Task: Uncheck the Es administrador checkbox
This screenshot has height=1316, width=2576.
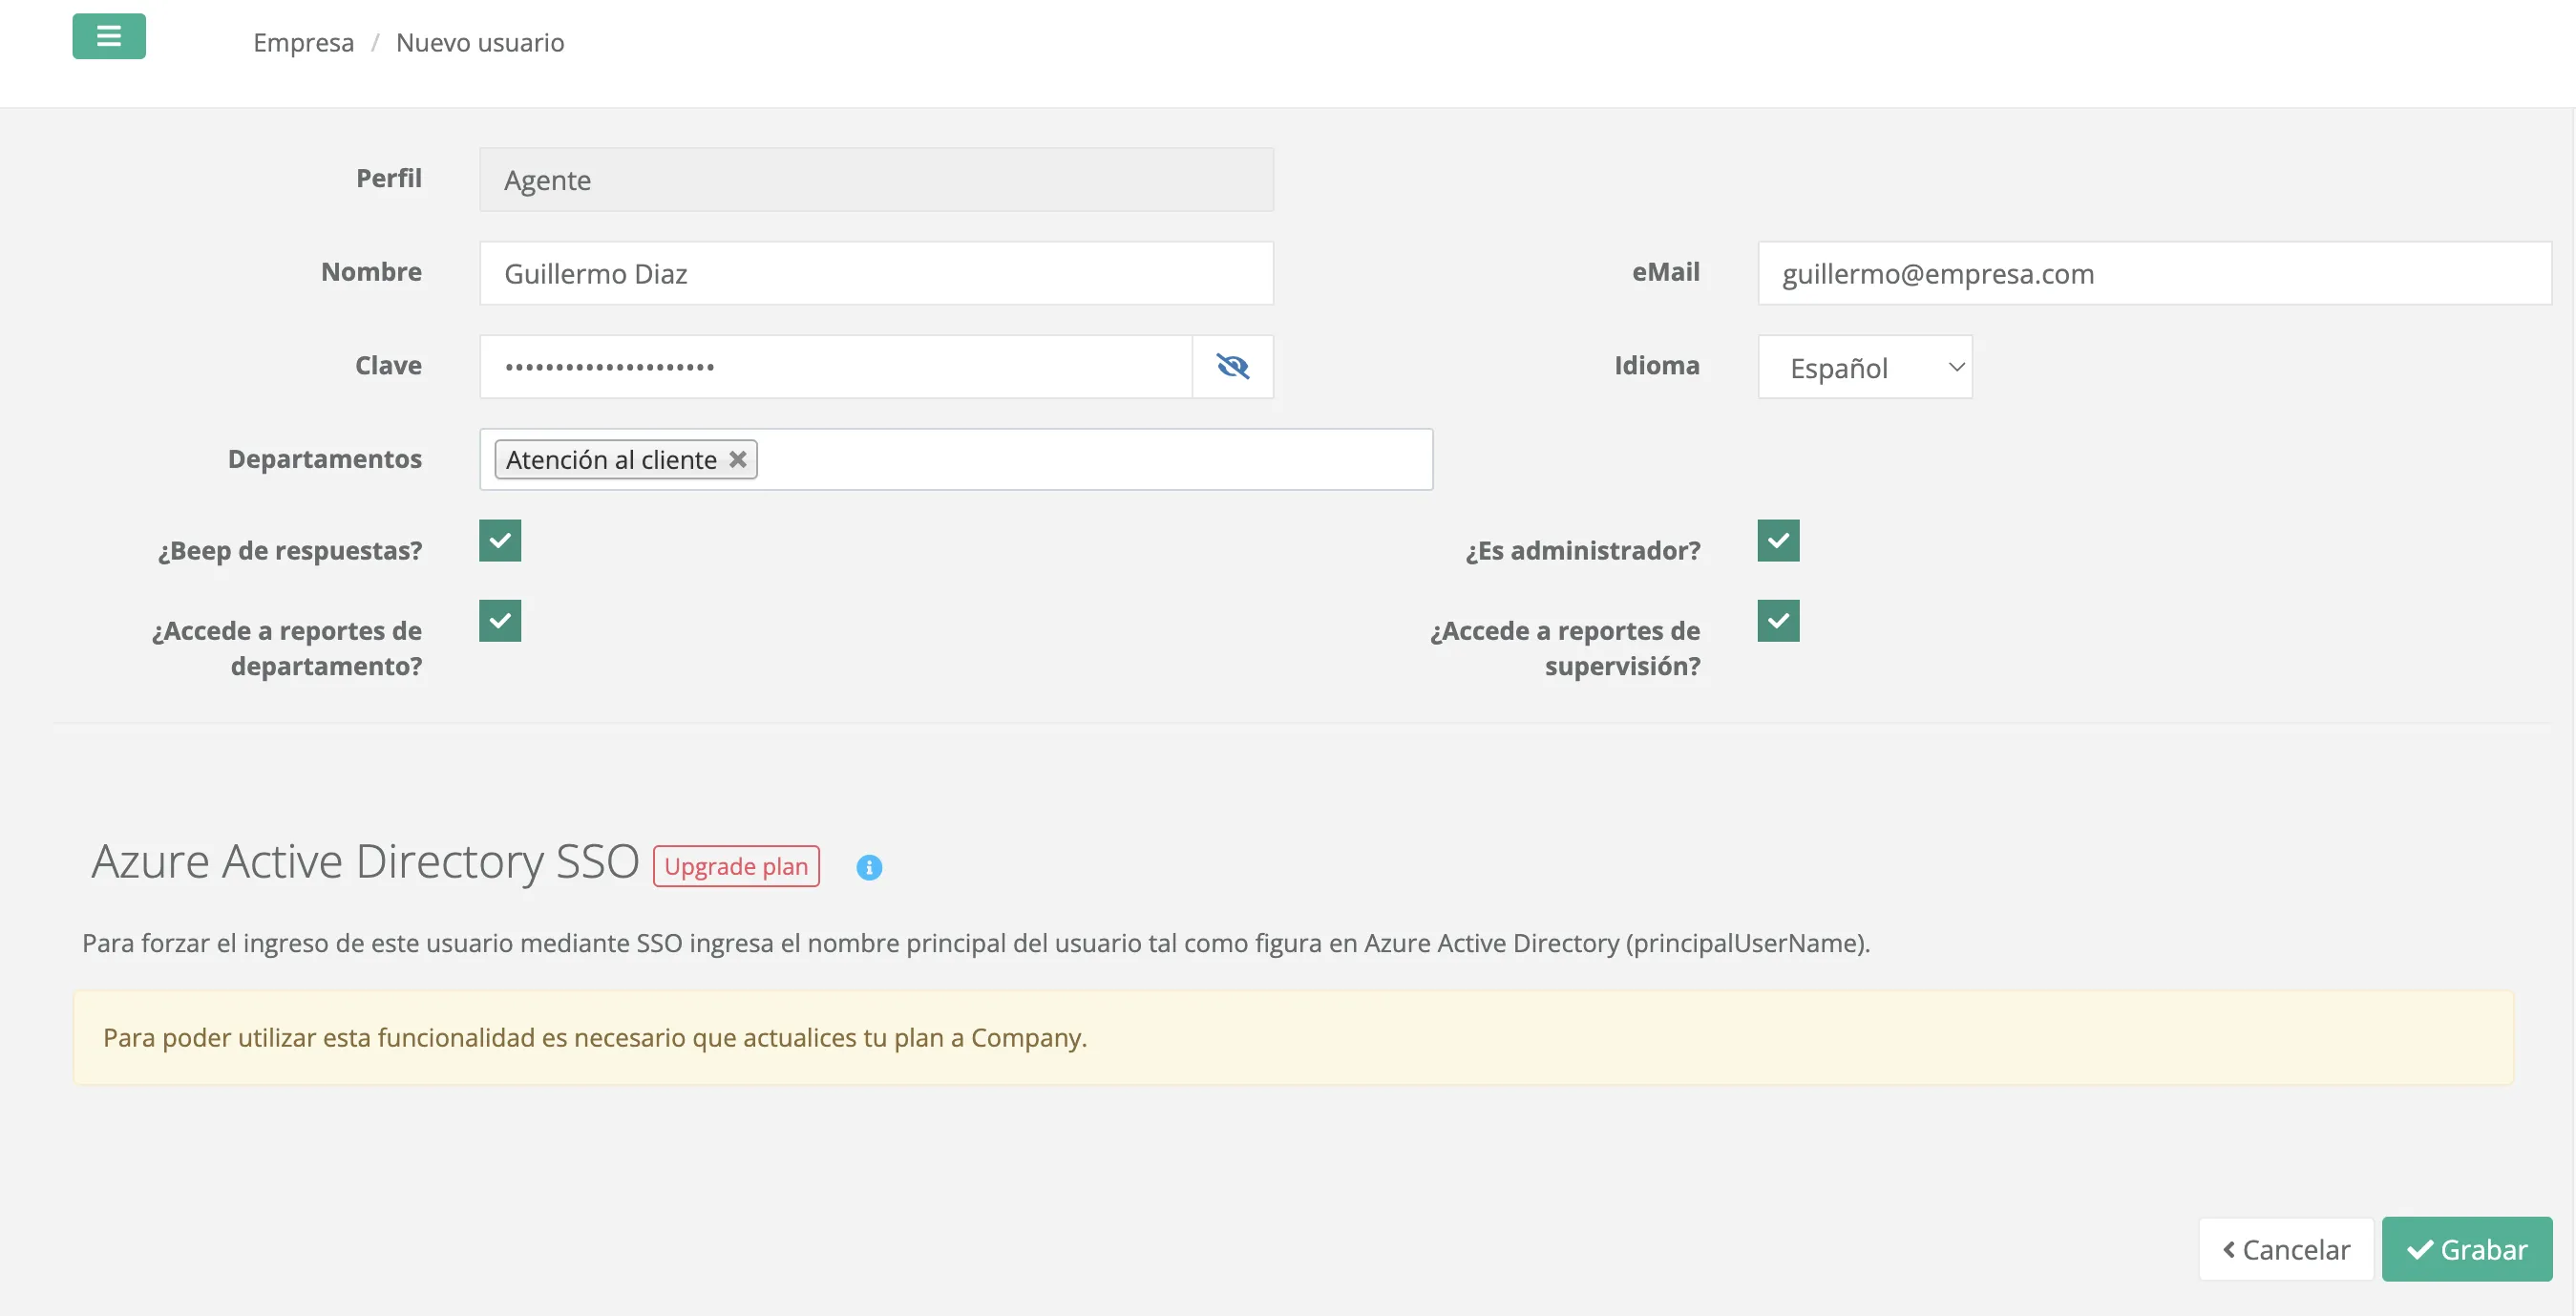Action: click(x=1778, y=540)
